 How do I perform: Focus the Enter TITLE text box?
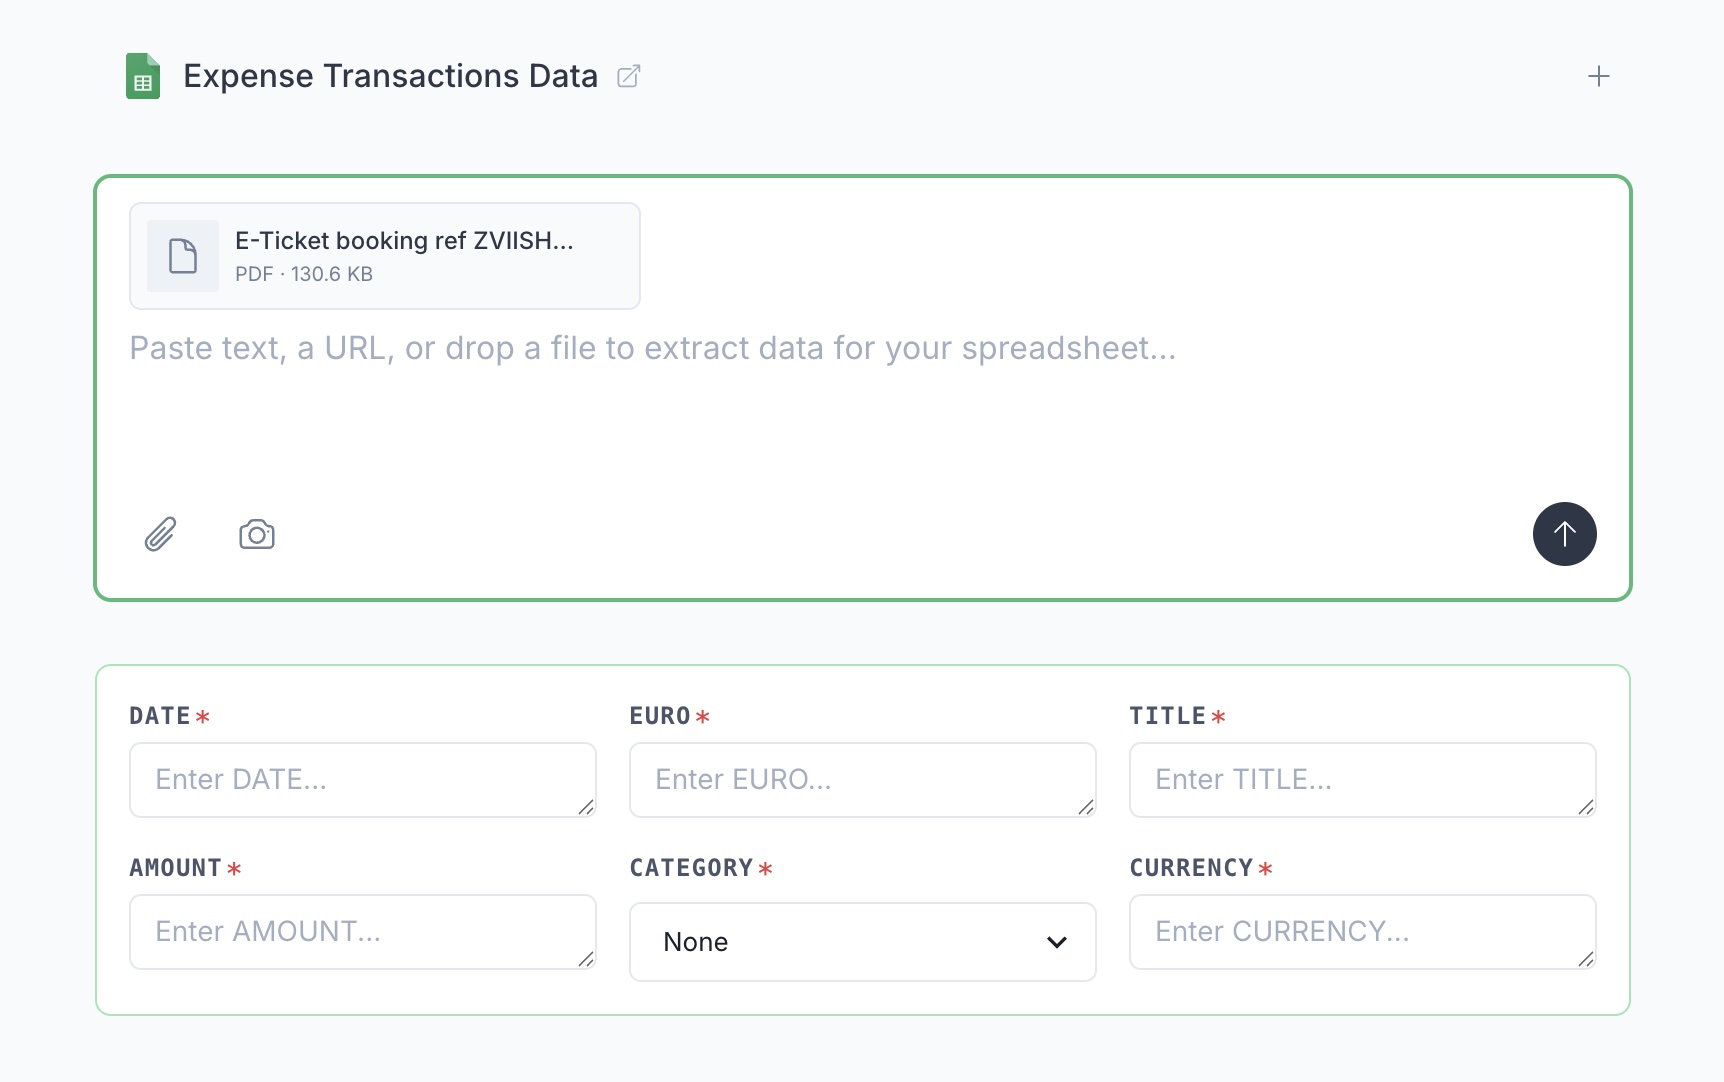coord(1362,780)
